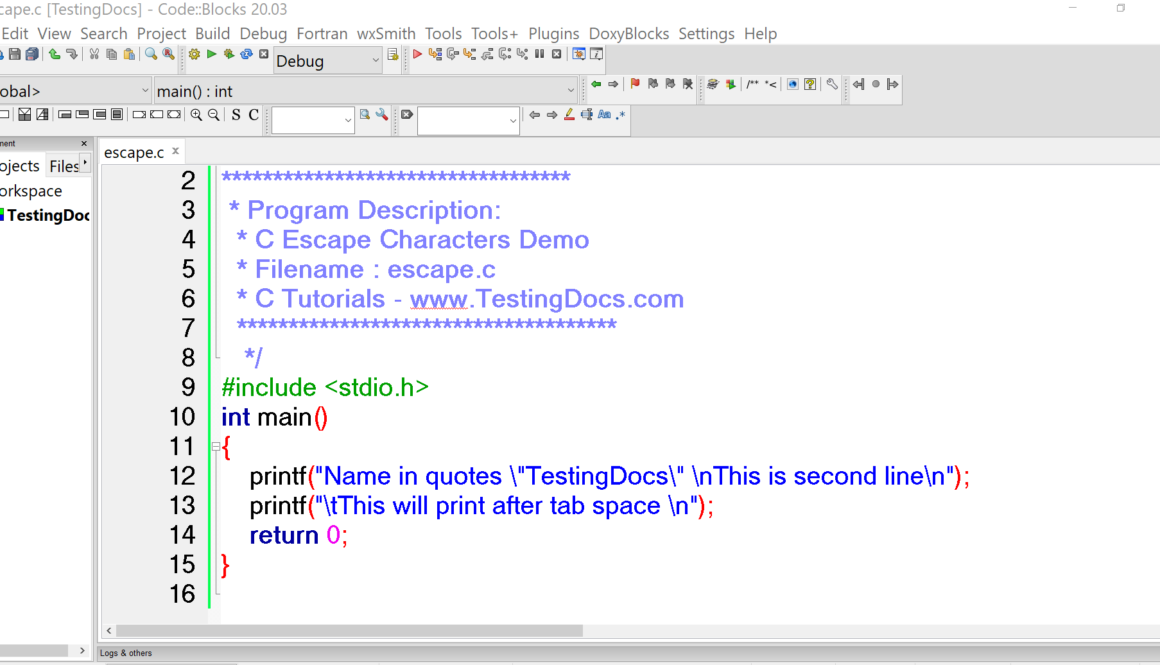Collapse the main function code fold at line 11
Viewport: 1160px width, 665px height.
coord(216,447)
